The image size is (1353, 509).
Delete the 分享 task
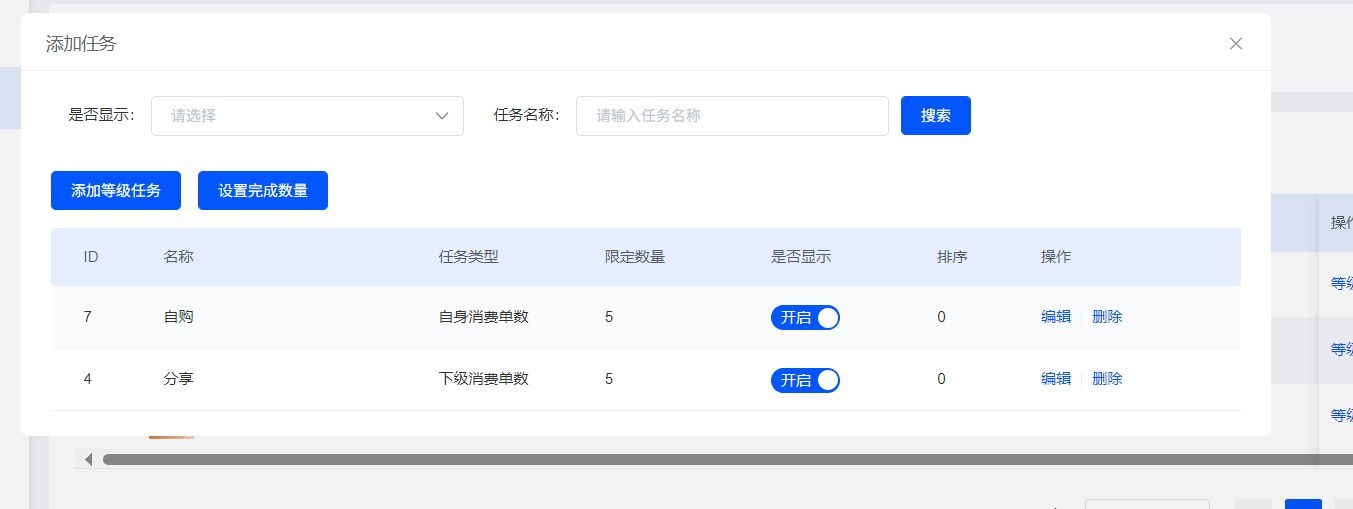[1107, 379]
